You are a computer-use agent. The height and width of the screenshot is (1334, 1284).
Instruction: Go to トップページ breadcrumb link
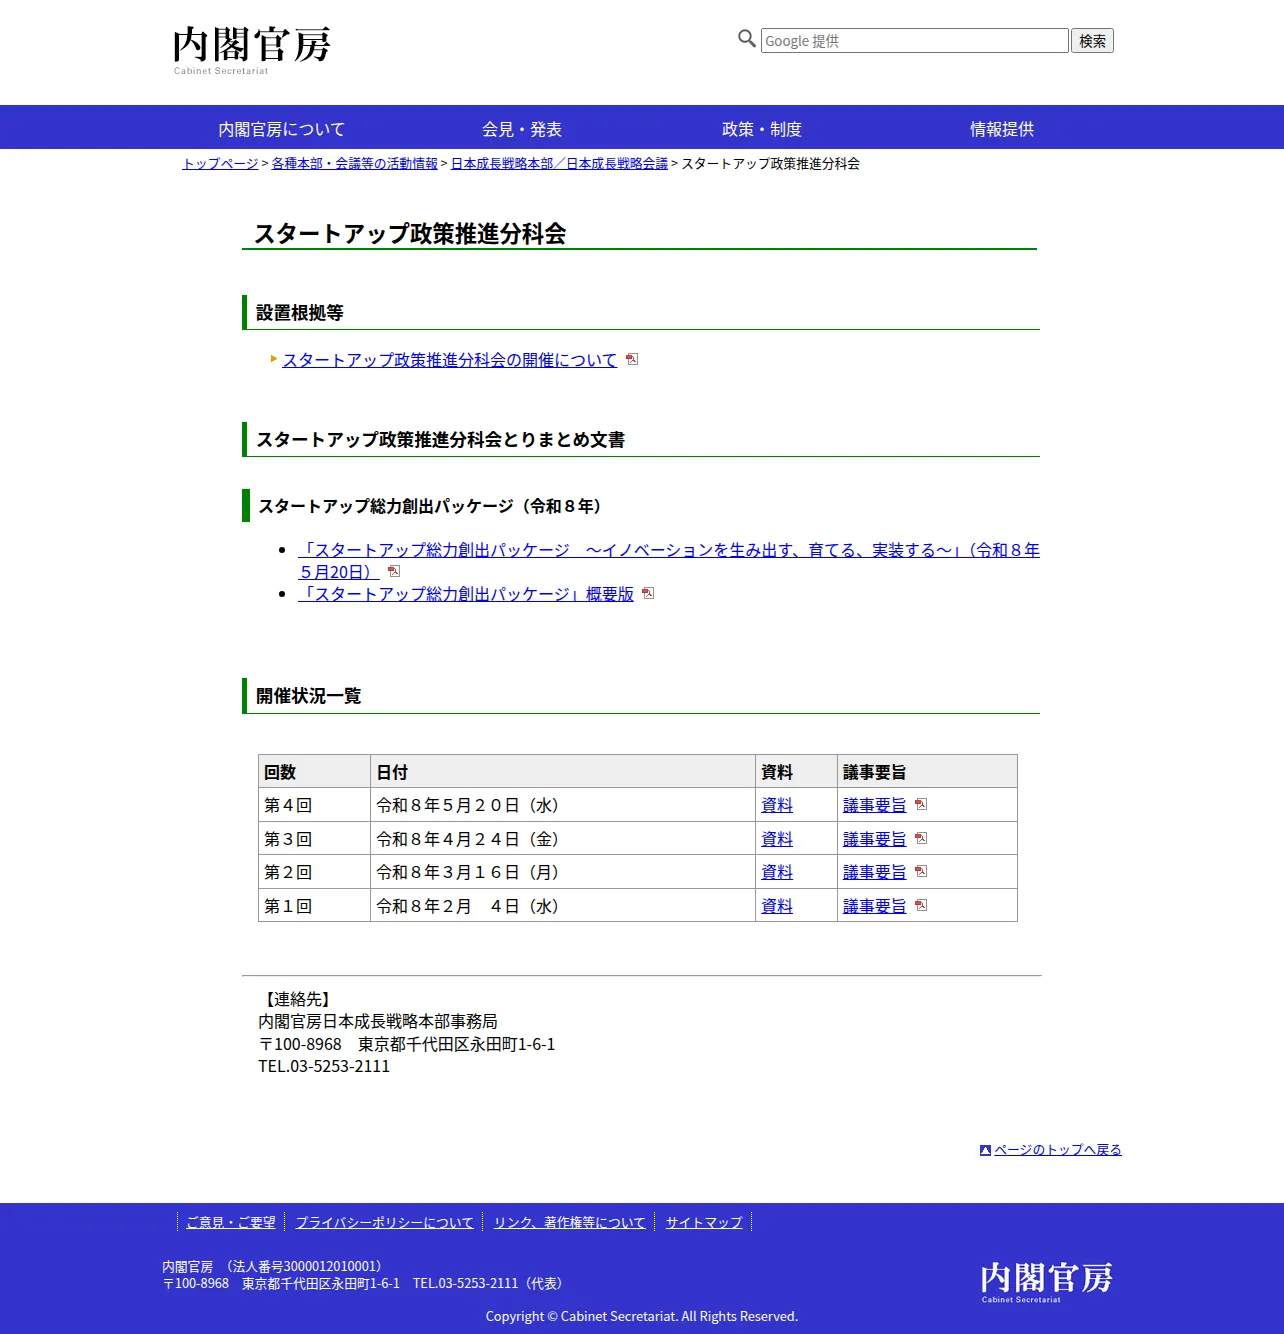click(220, 163)
